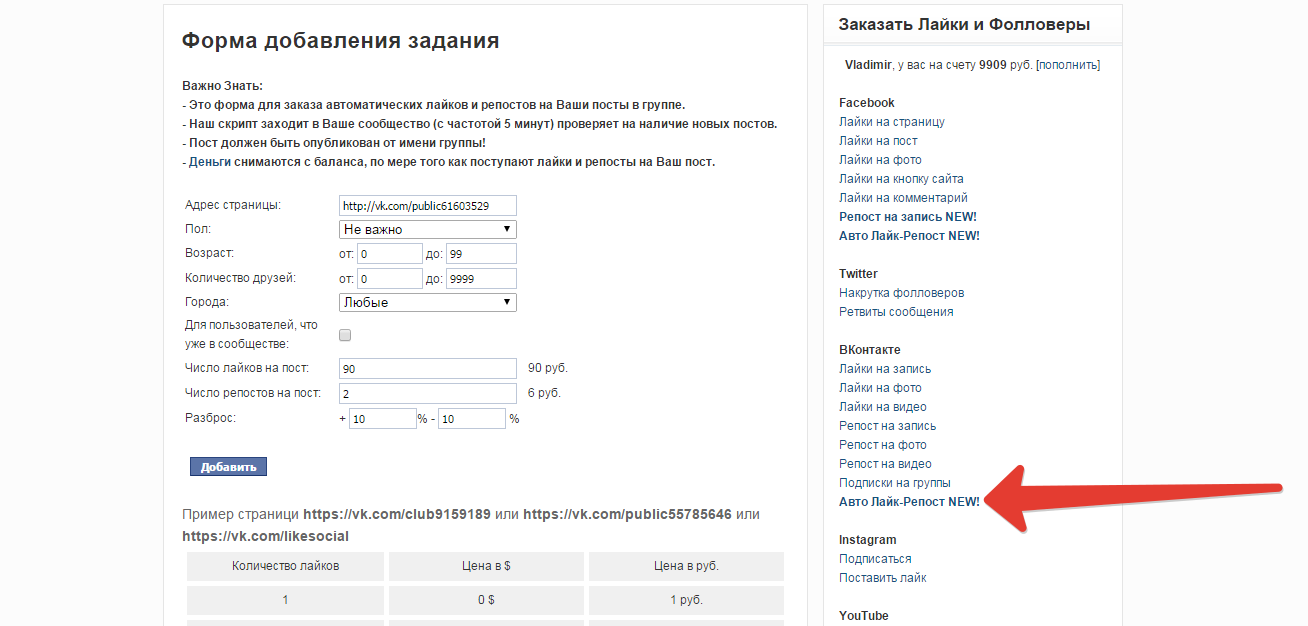The height and width of the screenshot is (626, 1308).
Task: Open Facebook 'Лайки на страницу'
Action: [x=892, y=122]
